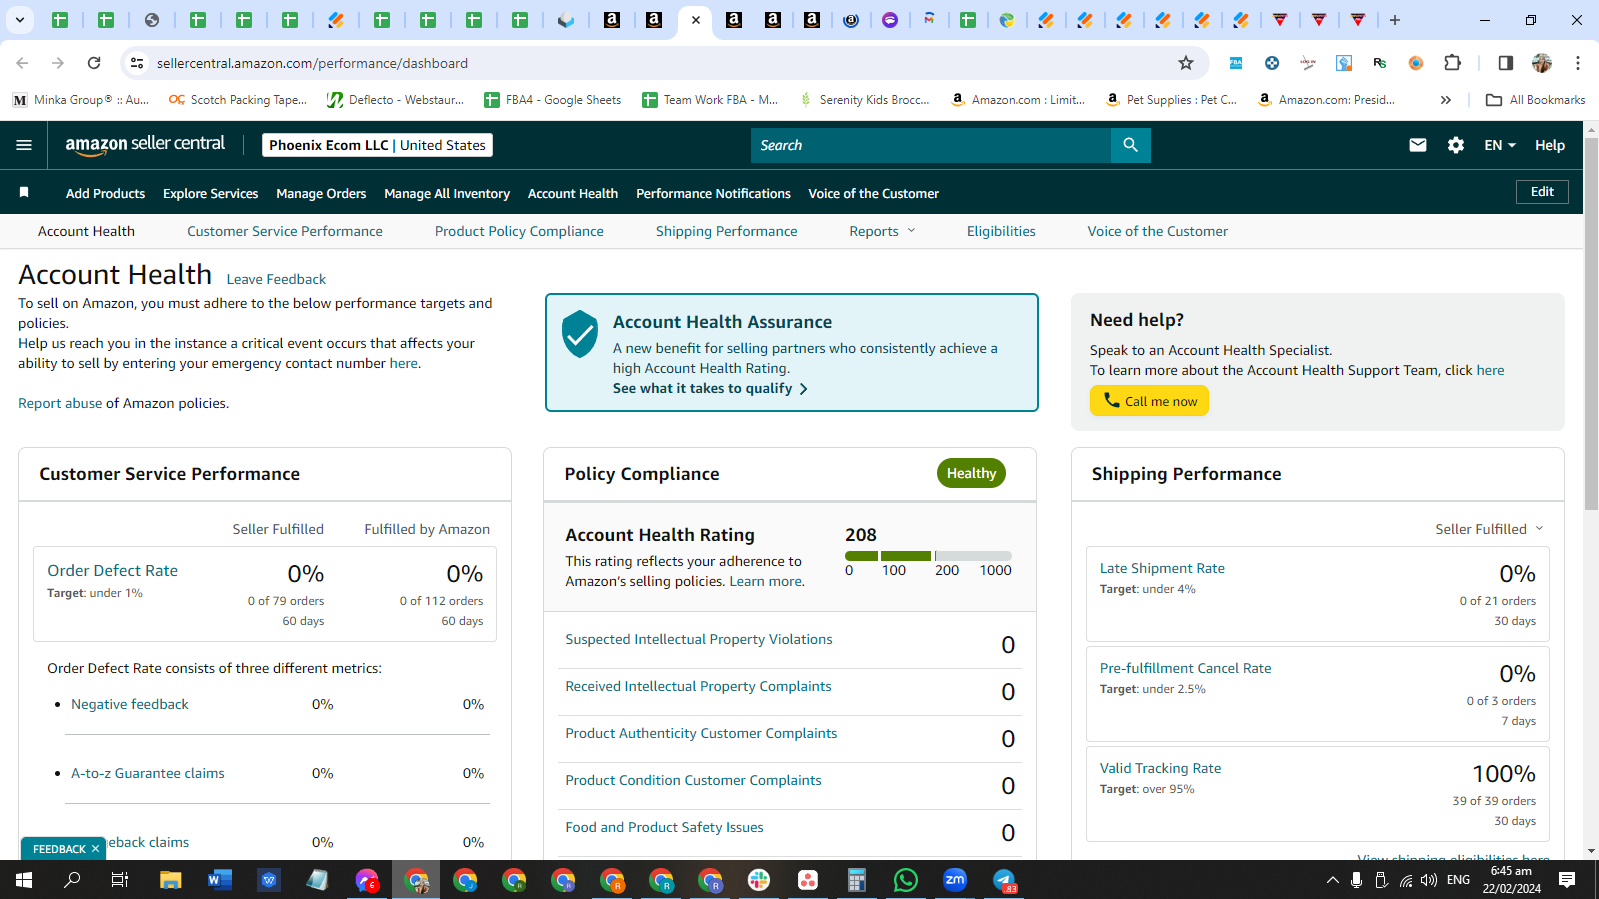Open Manage All Inventory in the top menu
Image resolution: width=1599 pixels, height=899 pixels.
click(x=447, y=194)
